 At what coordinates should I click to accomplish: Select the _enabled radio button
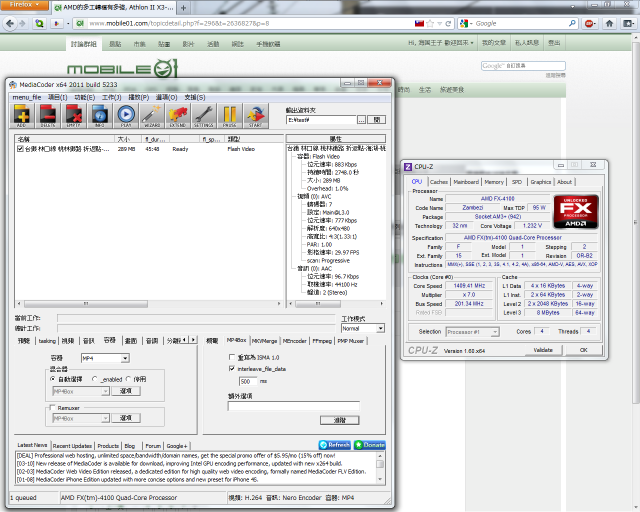coord(94,379)
